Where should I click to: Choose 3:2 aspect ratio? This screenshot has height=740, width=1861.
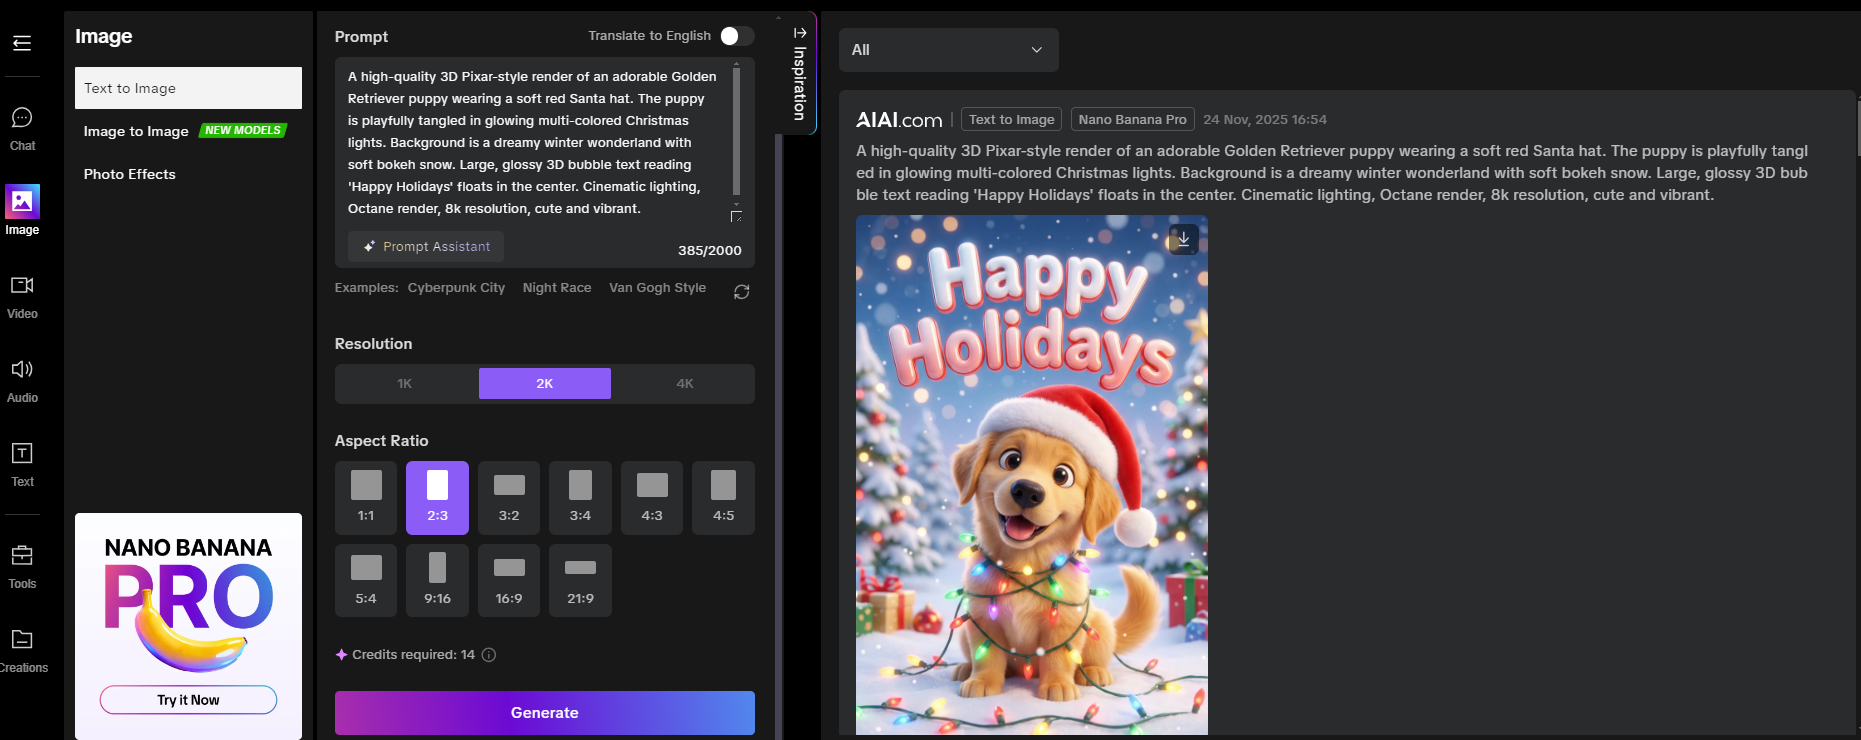click(x=509, y=498)
